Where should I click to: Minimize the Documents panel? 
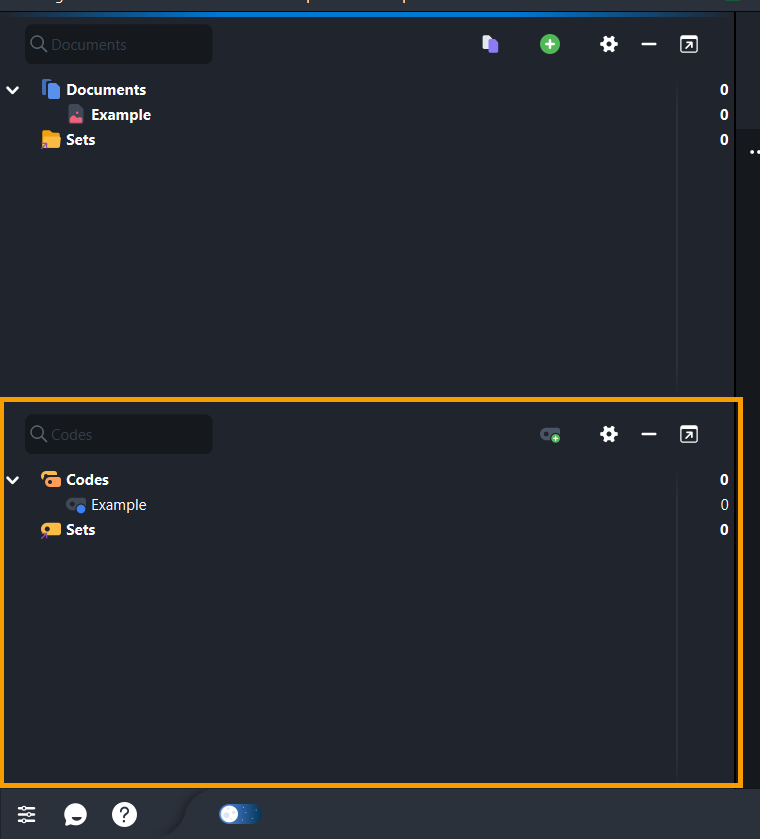click(x=649, y=44)
